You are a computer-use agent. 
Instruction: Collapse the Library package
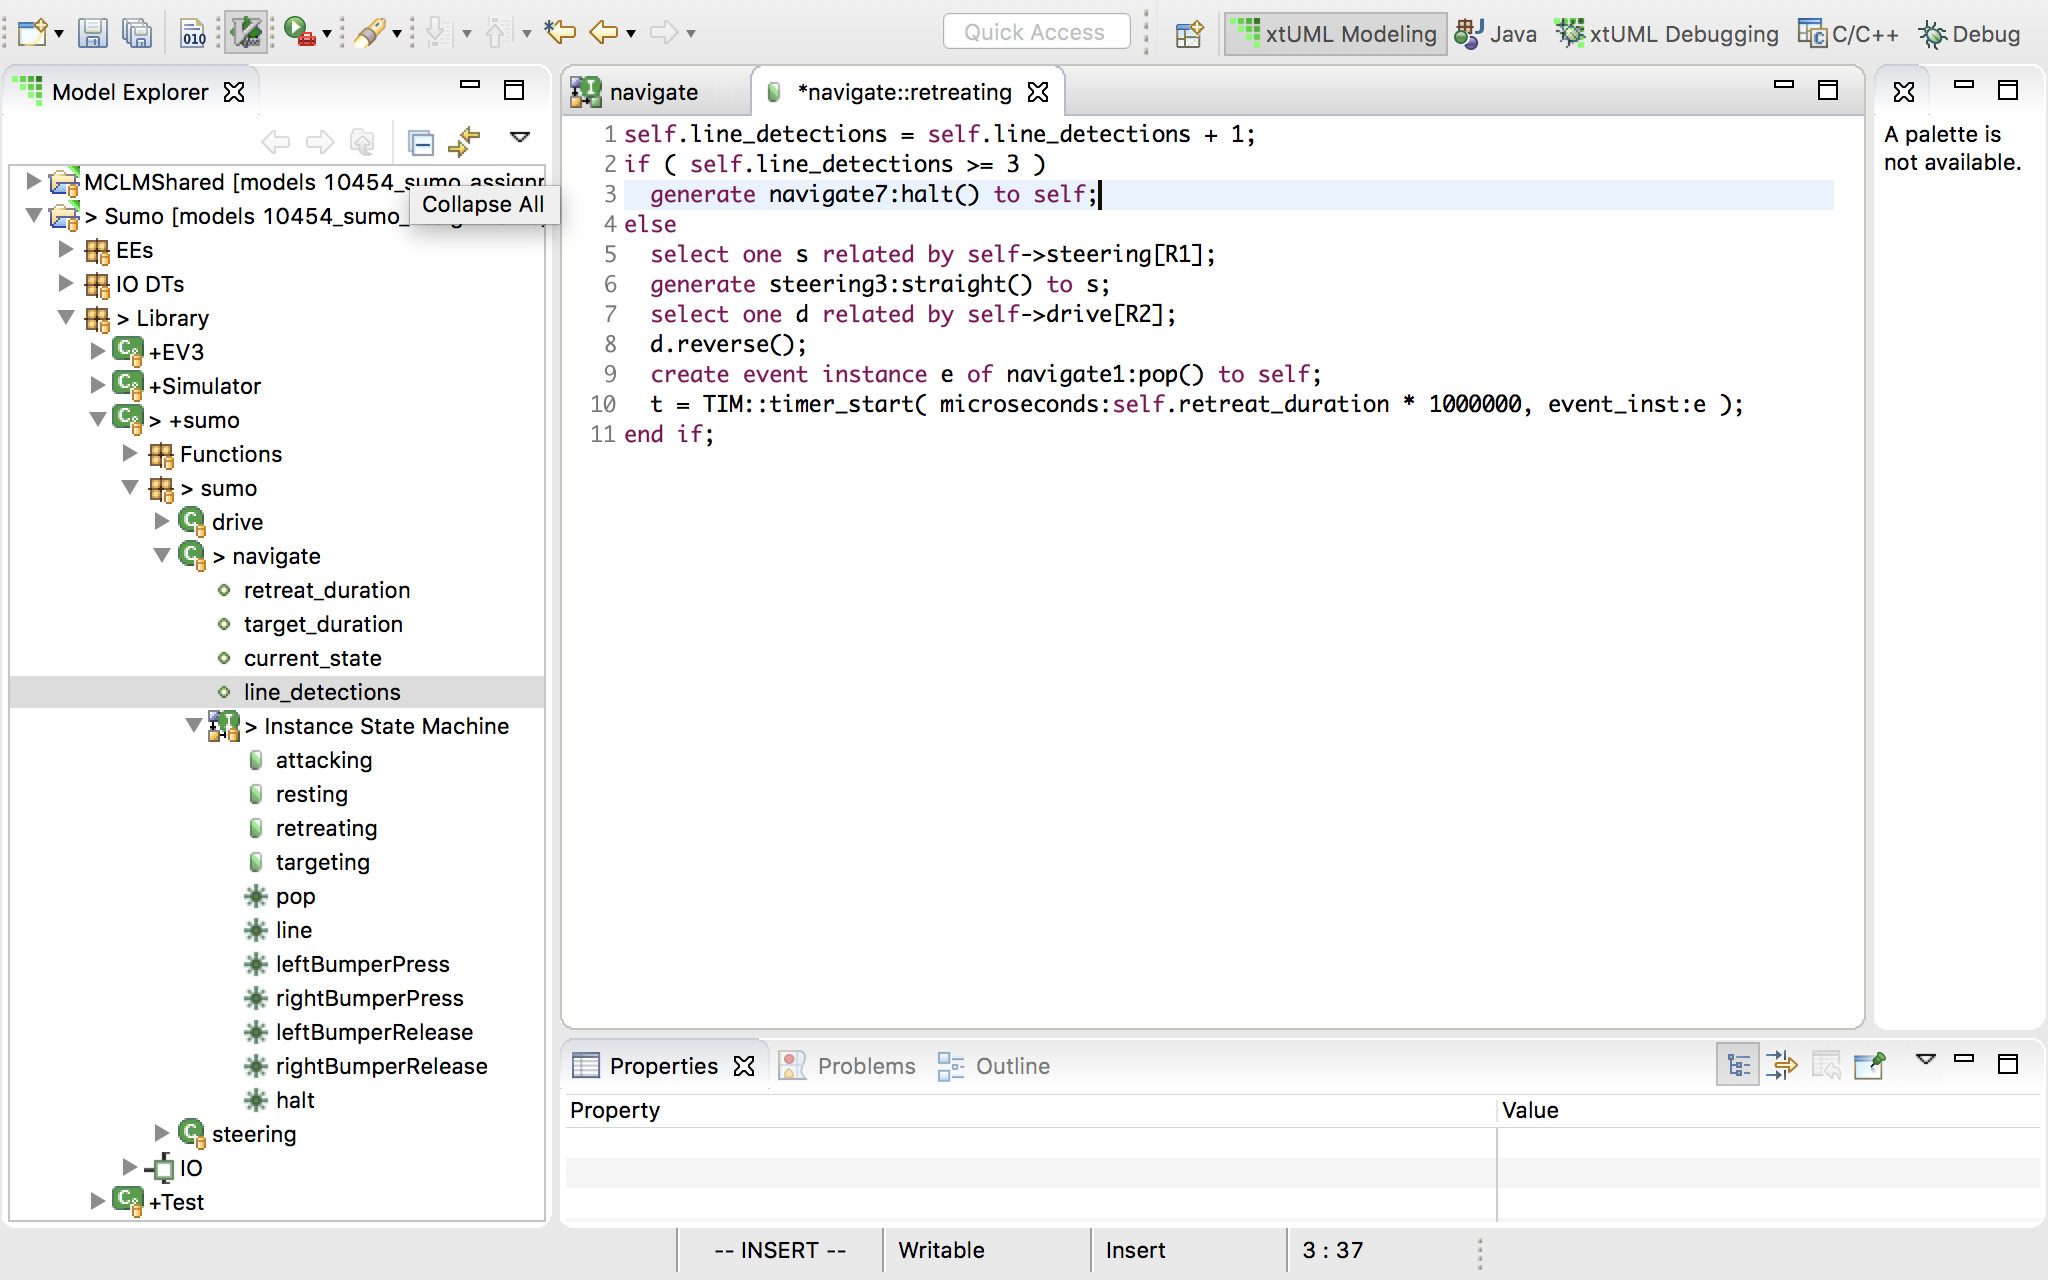66,317
